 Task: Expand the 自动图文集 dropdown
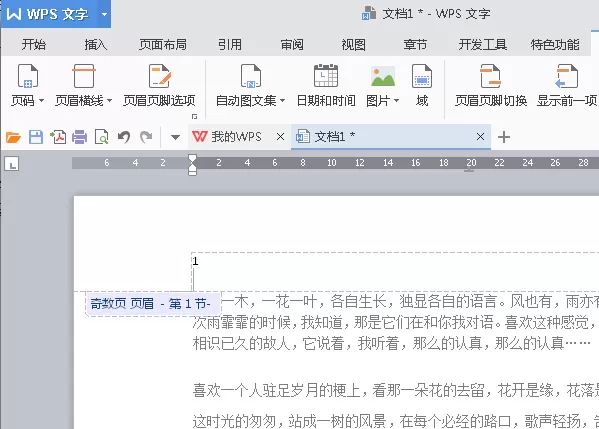283,101
